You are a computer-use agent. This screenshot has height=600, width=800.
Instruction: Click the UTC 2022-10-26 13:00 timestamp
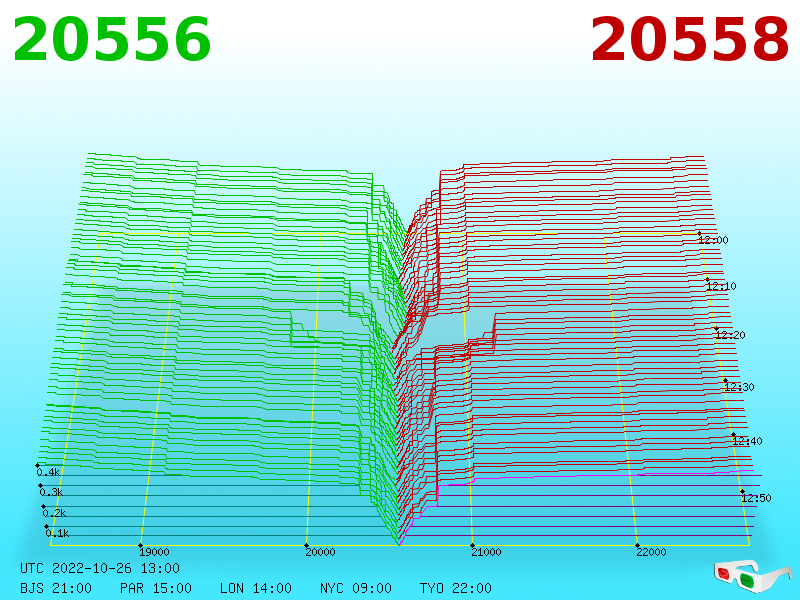pyautogui.click(x=100, y=568)
